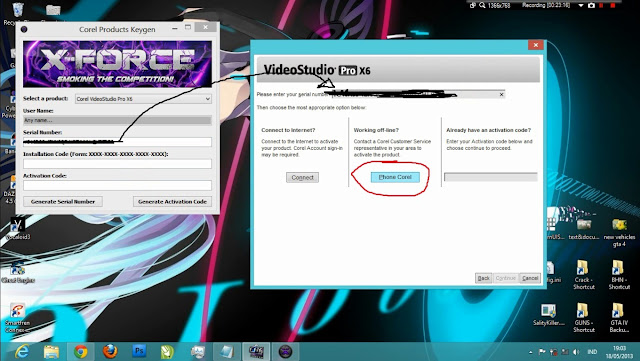Click the Serial Number field in Keygen
This screenshot has height=361, width=640.
coord(117,142)
